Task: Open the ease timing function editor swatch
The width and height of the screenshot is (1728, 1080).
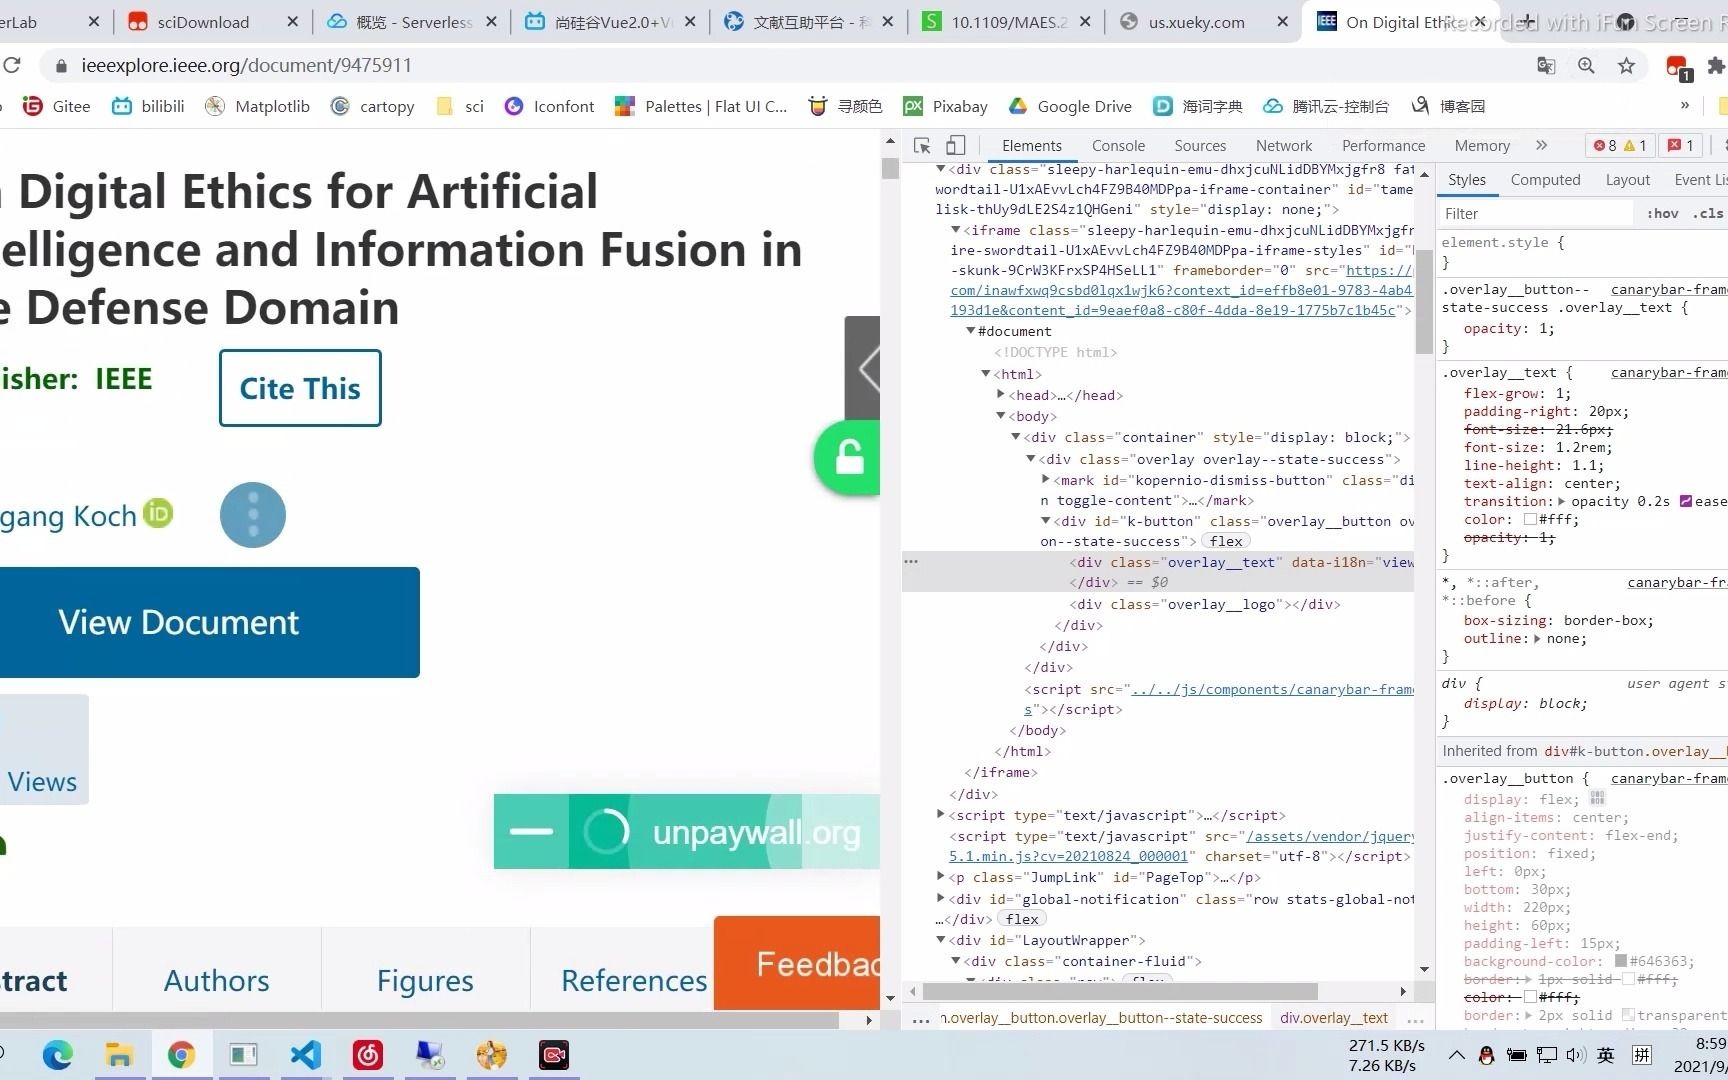Action: point(1685,501)
